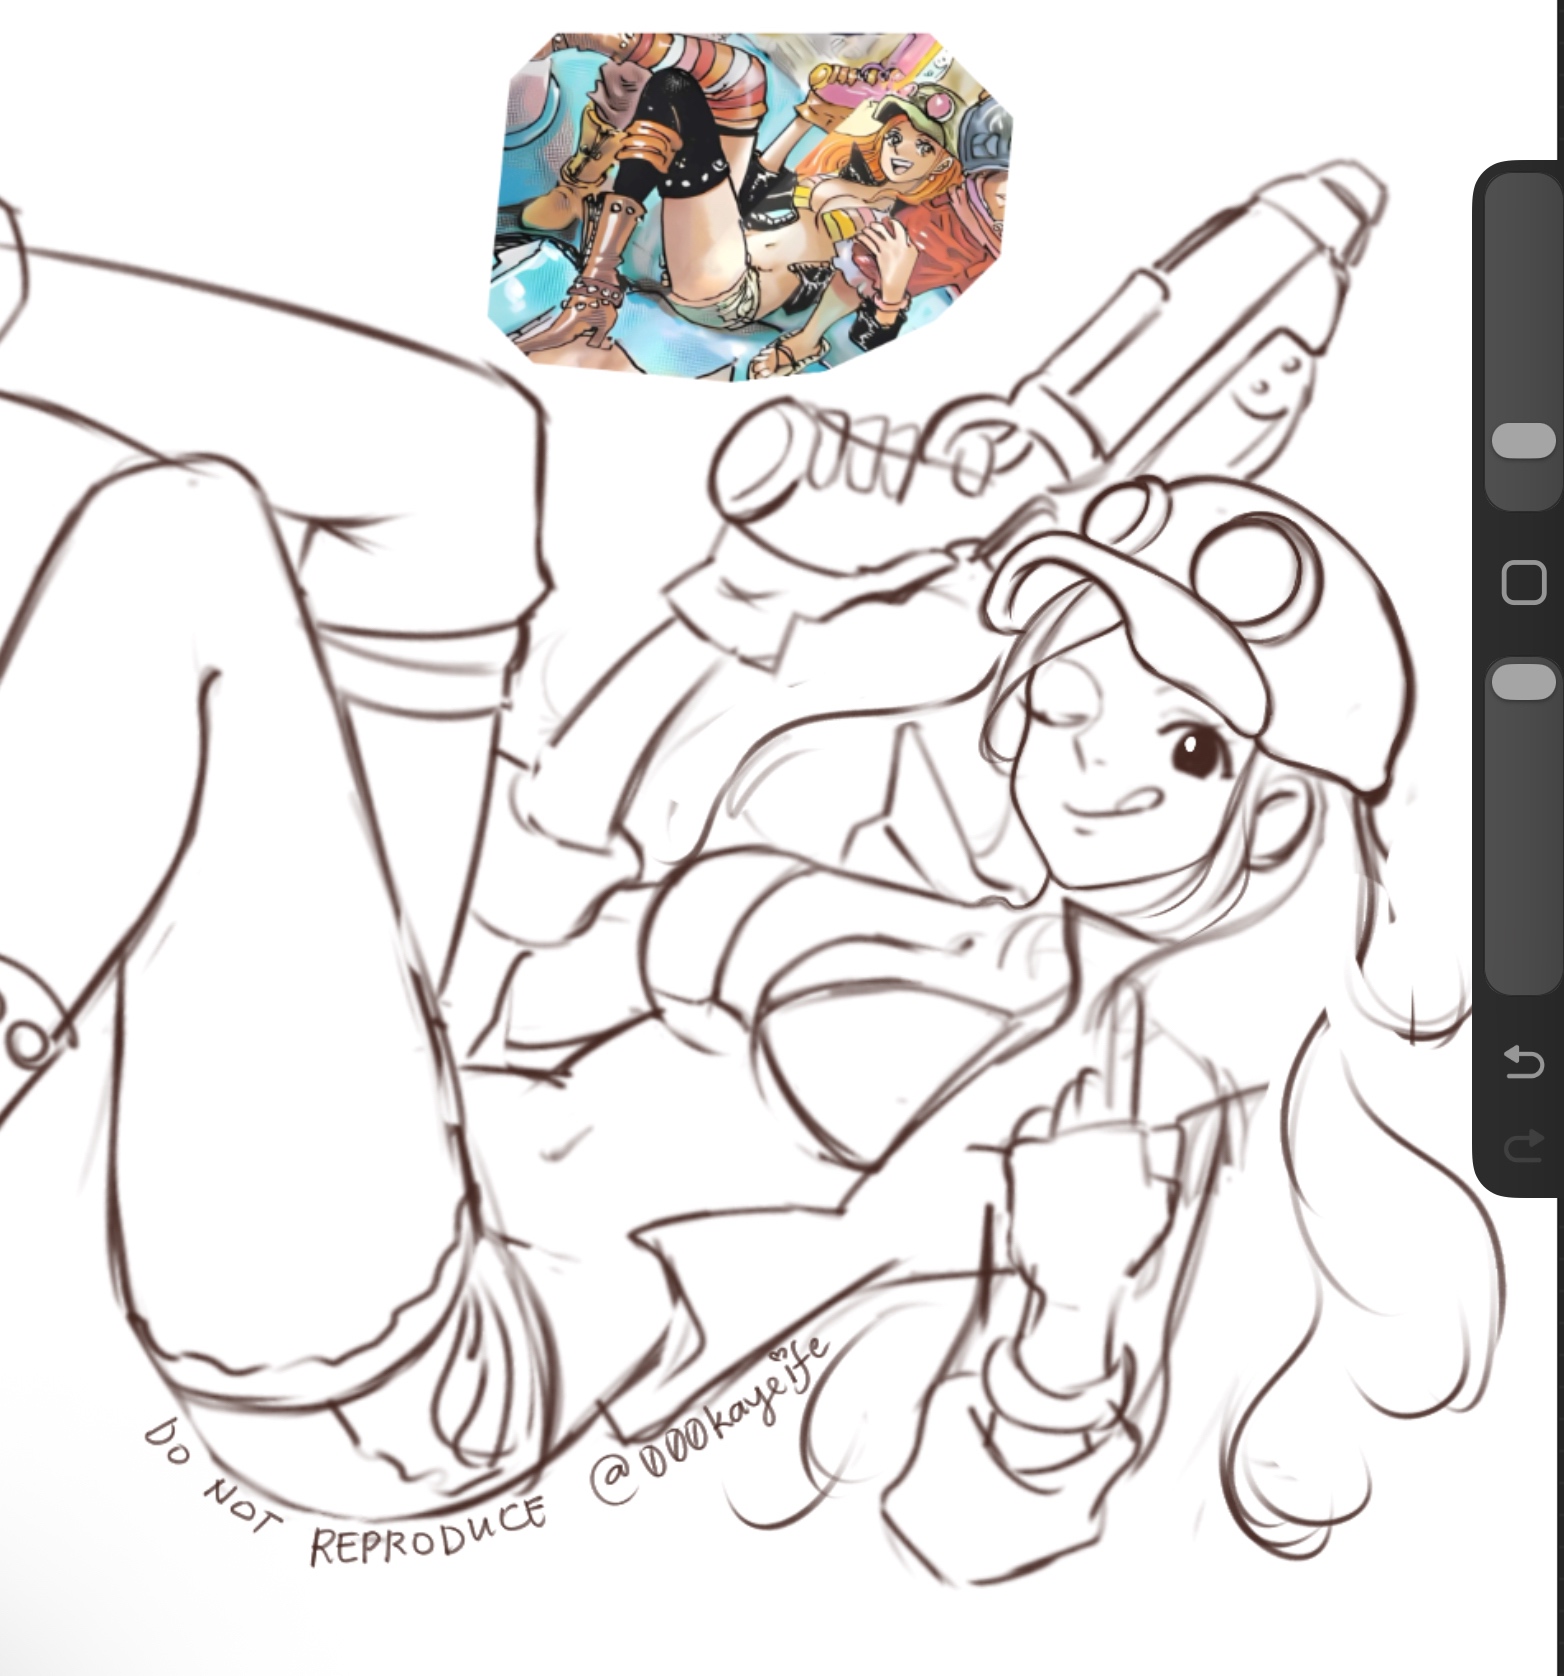
Task: Tap the @000kayeife signature text
Action: pyautogui.click(x=710, y=1420)
